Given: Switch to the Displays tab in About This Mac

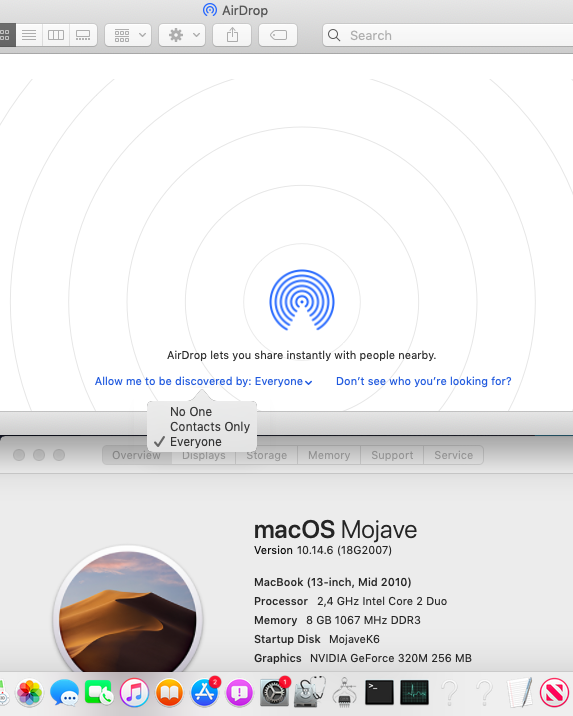Looking at the screenshot, I should coord(204,455).
